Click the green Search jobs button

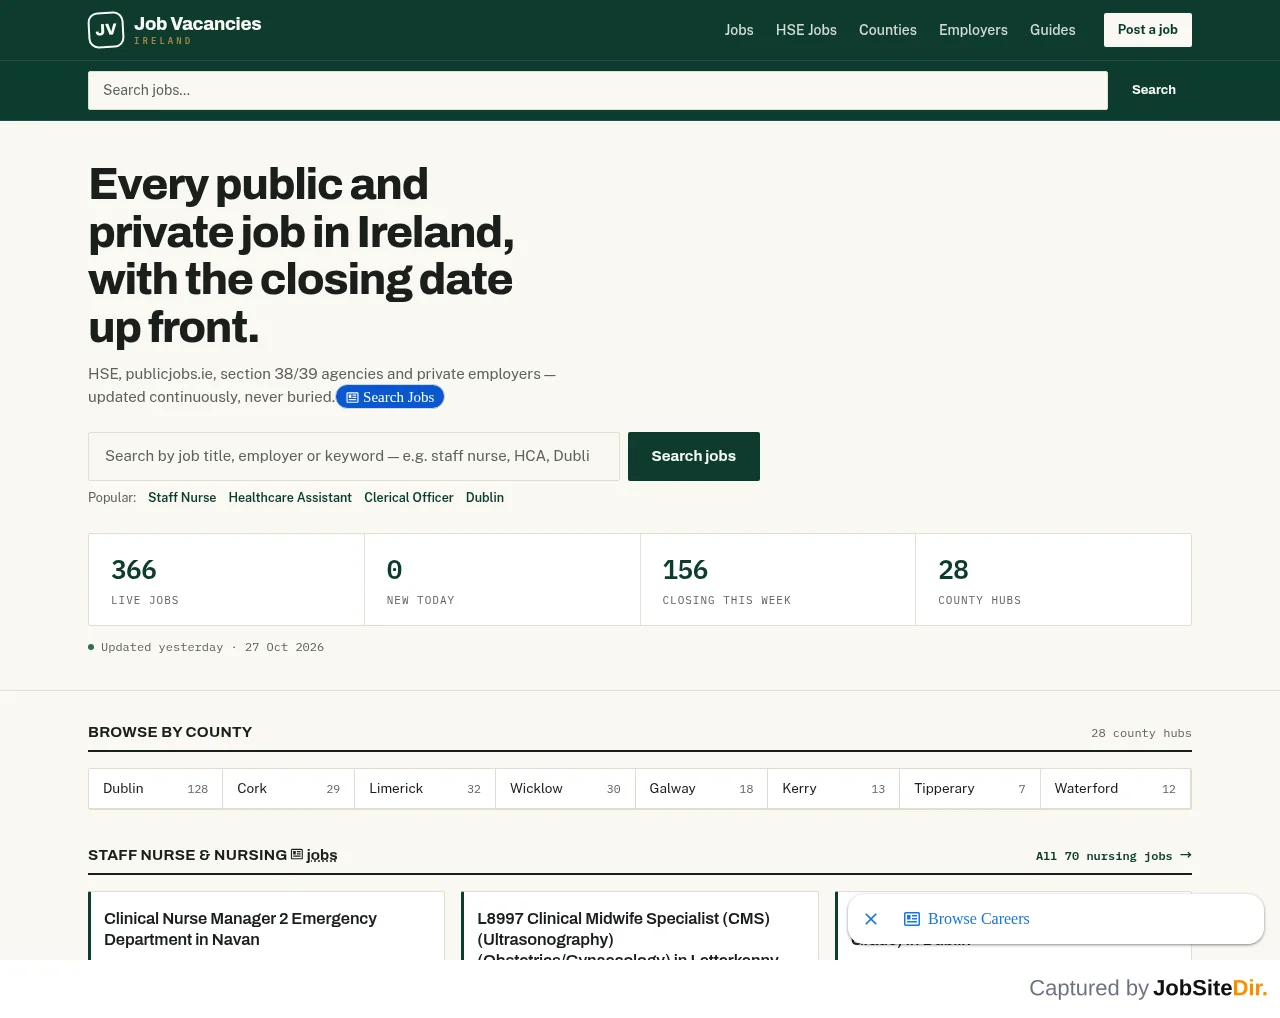(694, 456)
